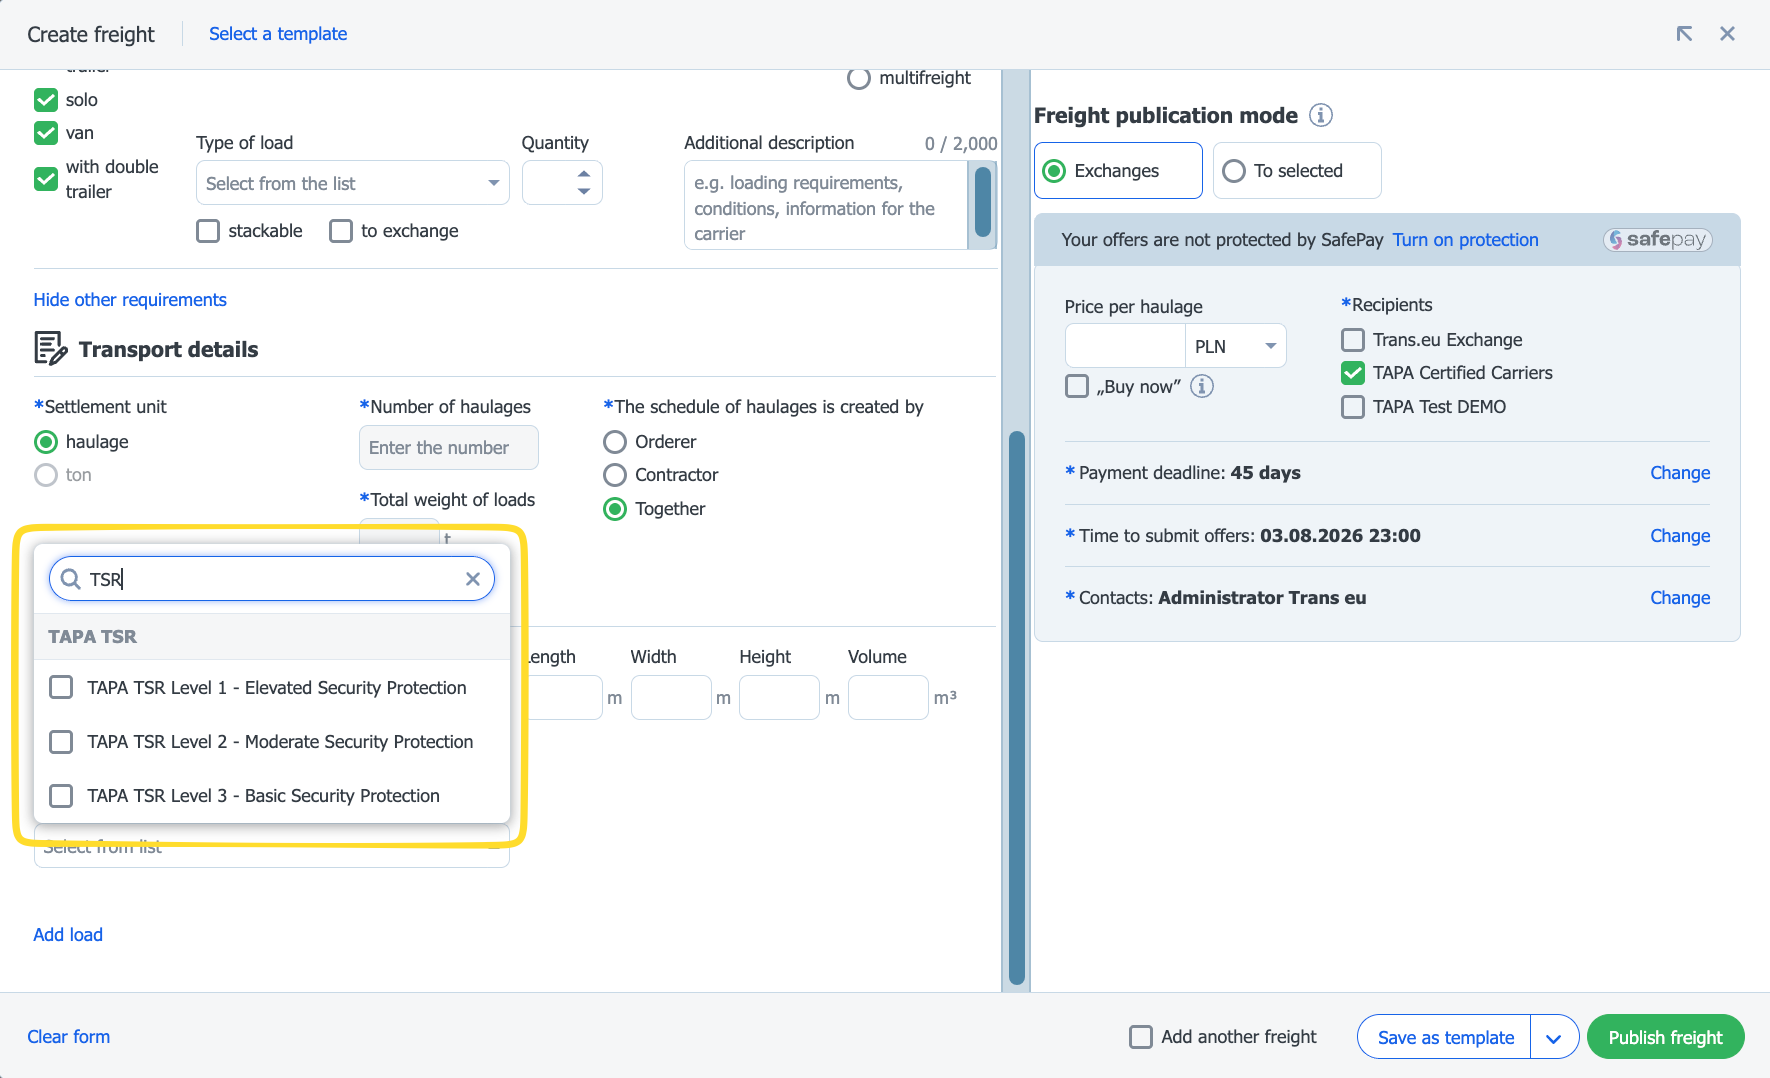Click the Add load link
The width and height of the screenshot is (1770, 1078).
(x=68, y=935)
